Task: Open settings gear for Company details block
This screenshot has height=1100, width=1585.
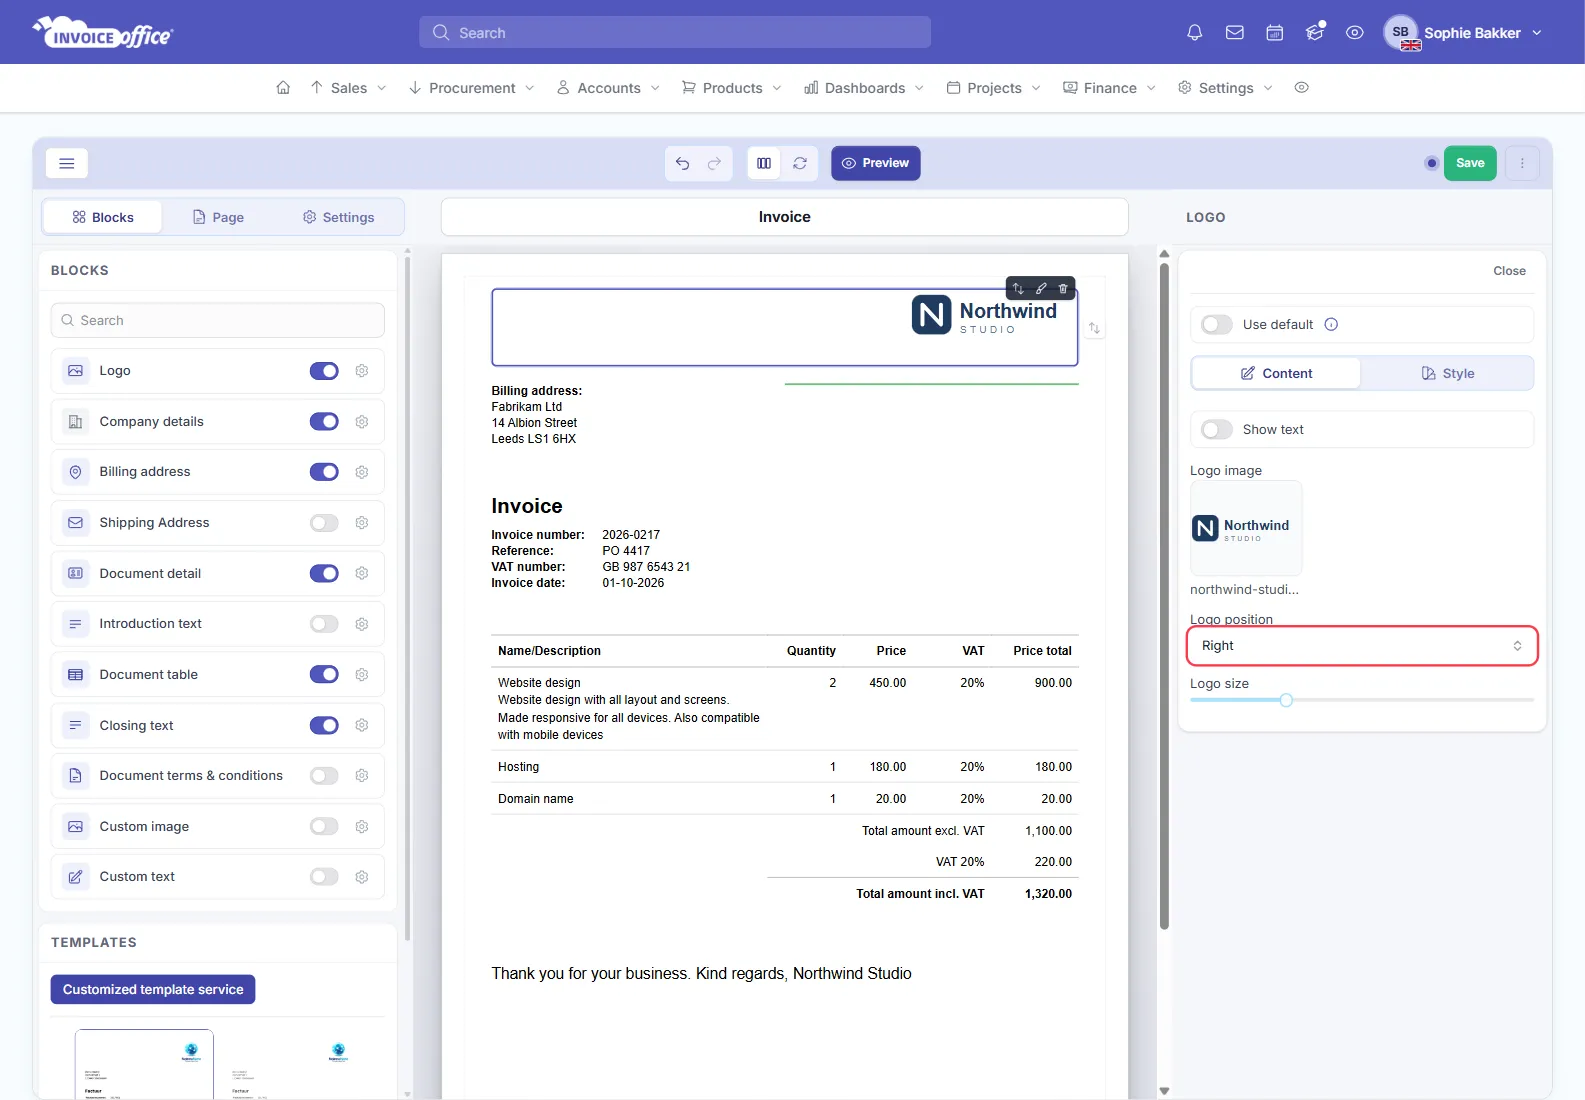Action: [362, 422]
